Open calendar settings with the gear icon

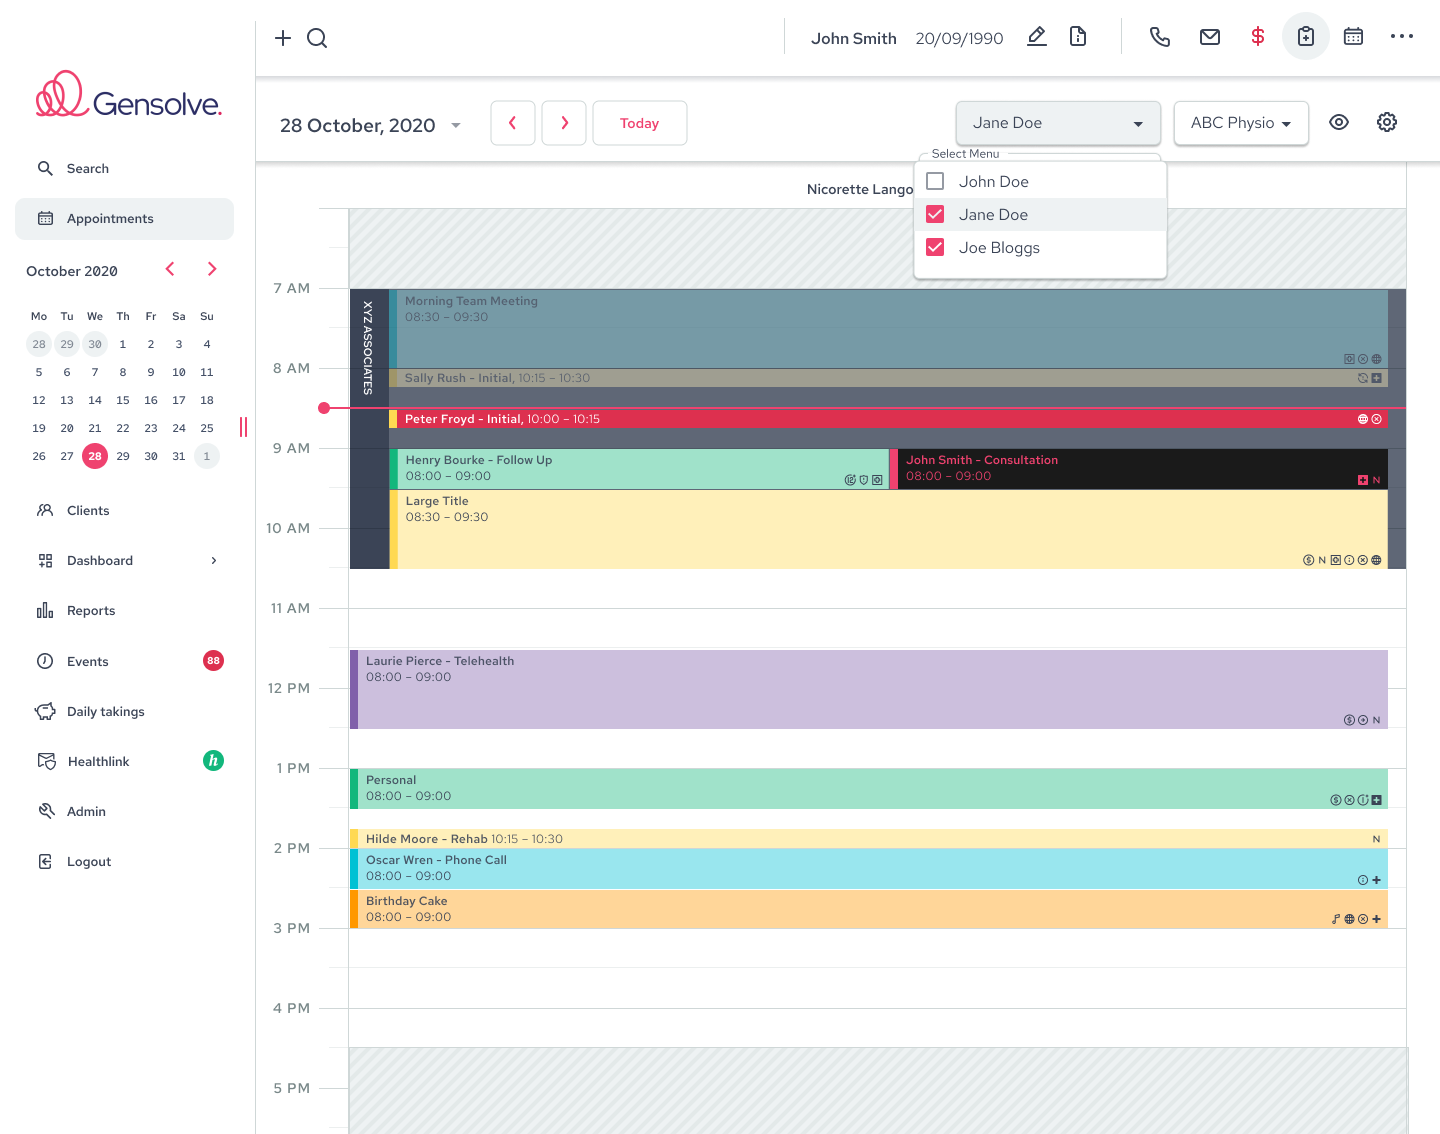point(1386,122)
